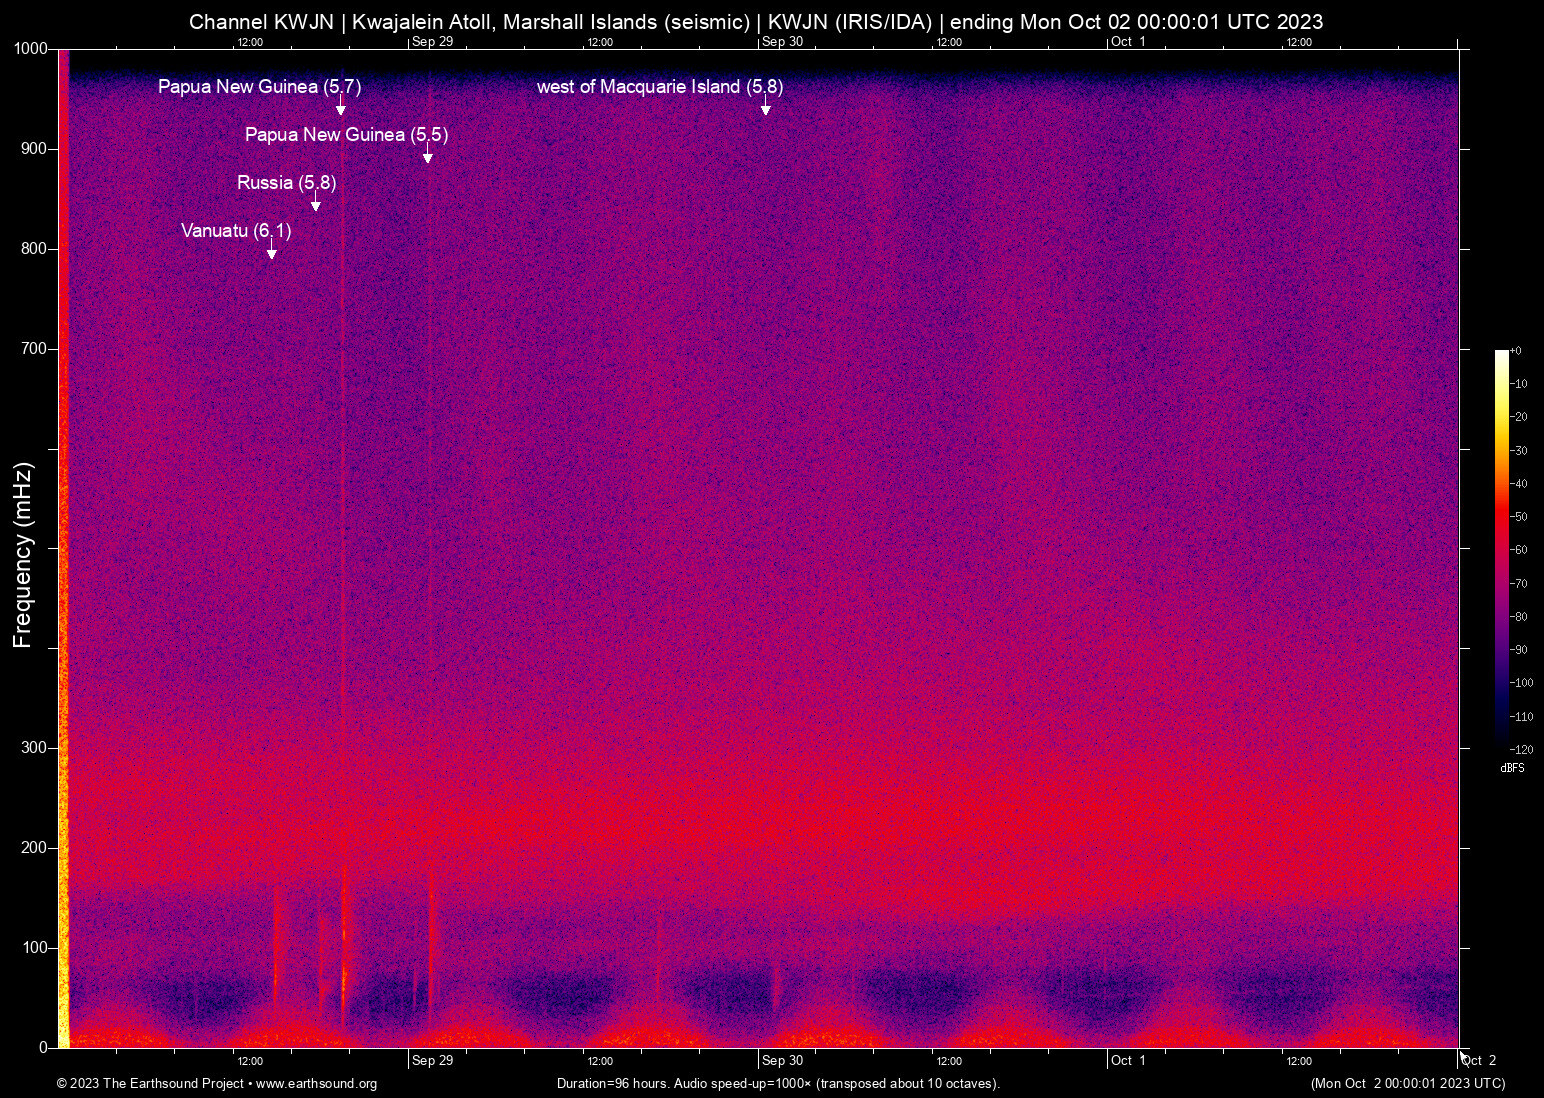The image size is (1544, 1098).
Task: Click the arrow under Papua New Guinea (5.5)
Action: (428, 156)
